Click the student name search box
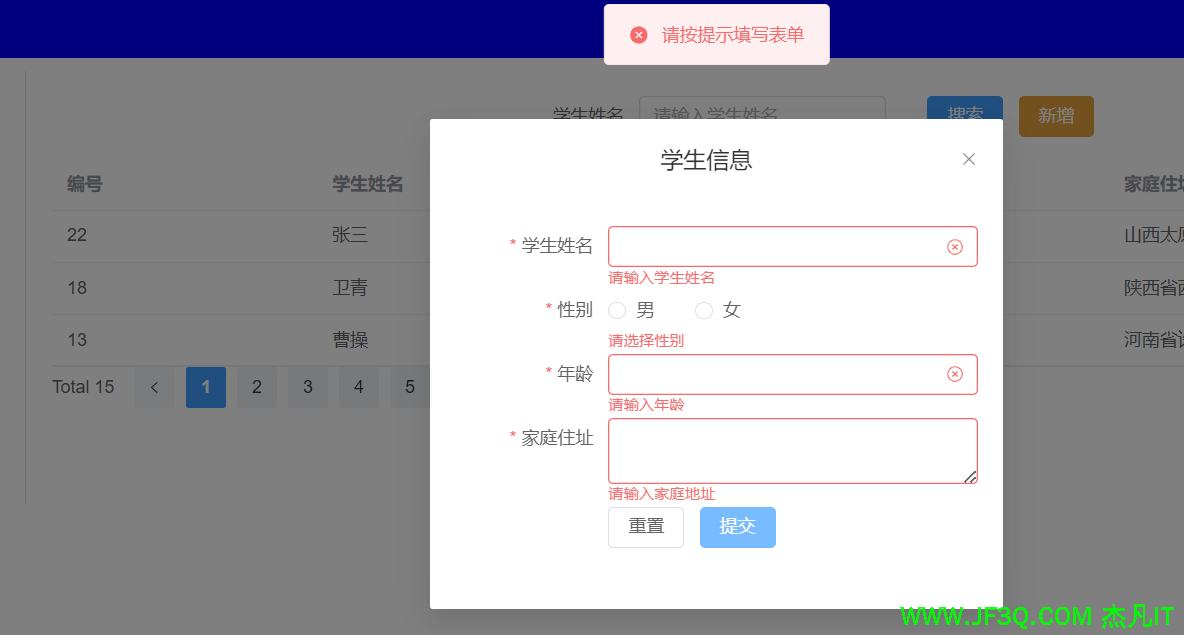The width and height of the screenshot is (1184, 635). click(x=761, y=108)
